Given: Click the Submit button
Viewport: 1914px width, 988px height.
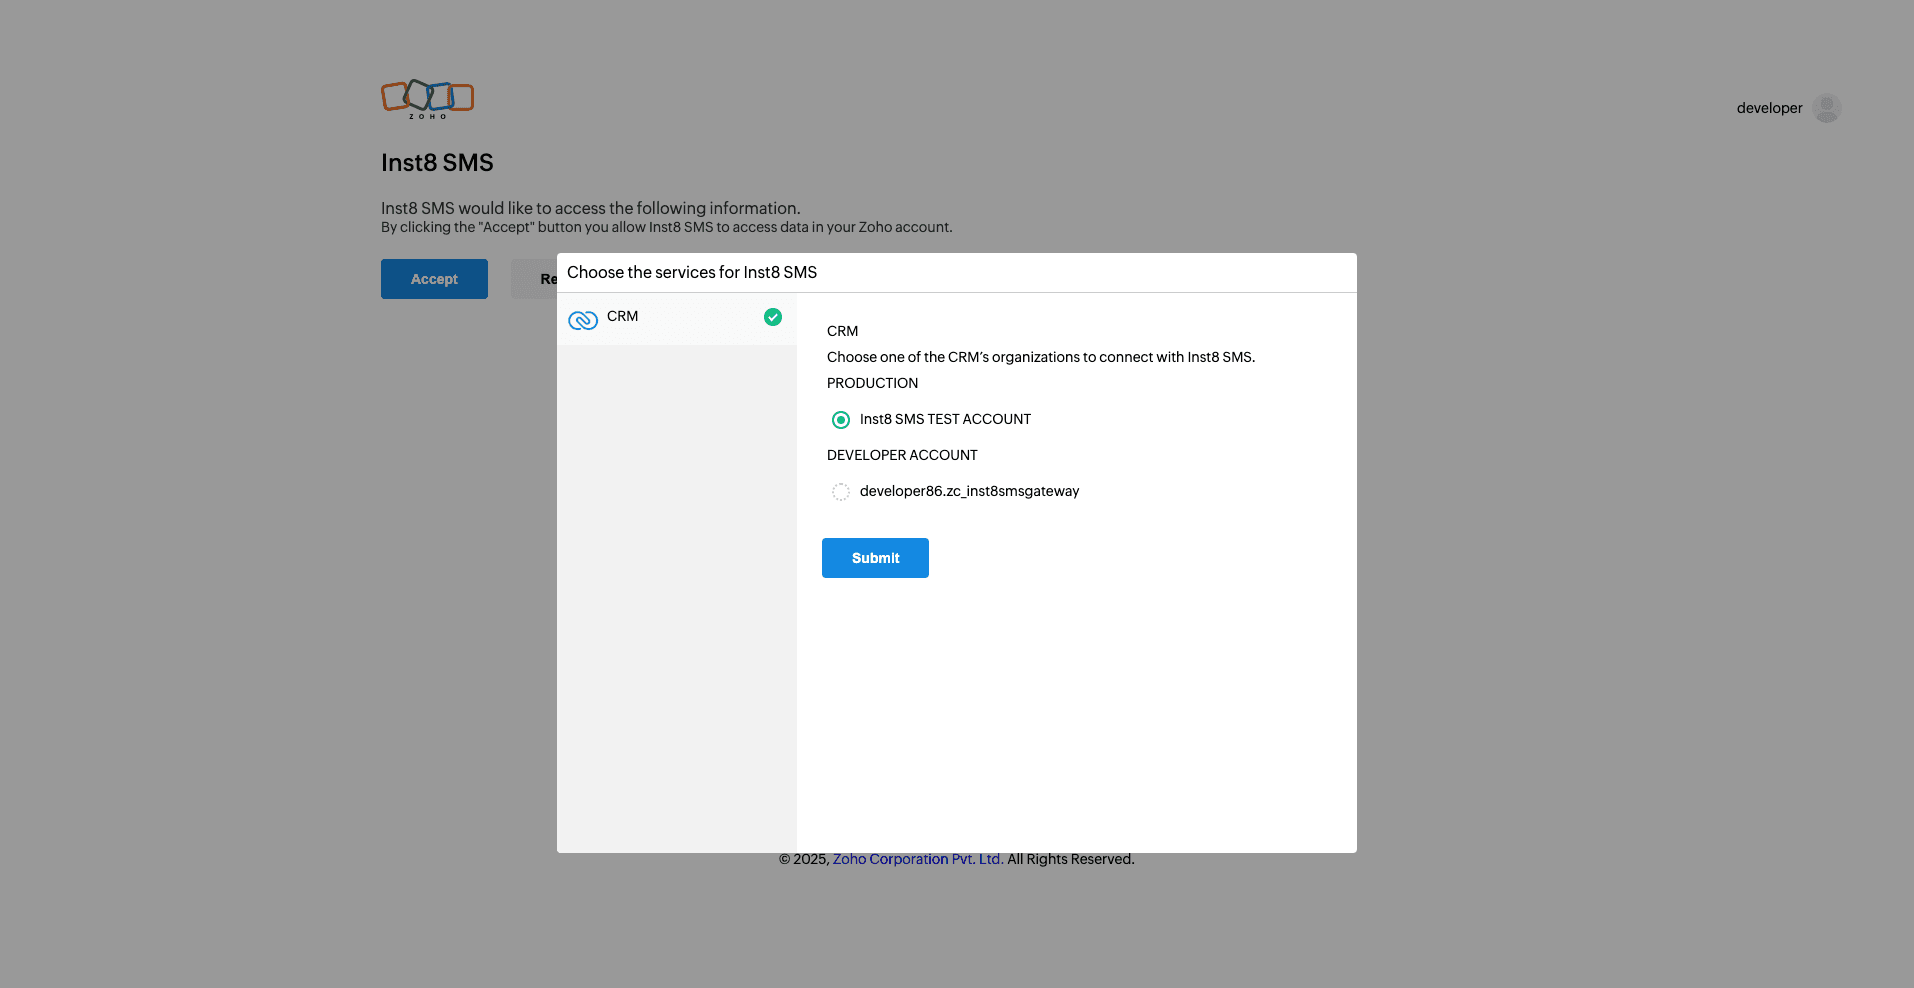Looking at the screenshot, I should pyautogui.click(x=875, y=558).
